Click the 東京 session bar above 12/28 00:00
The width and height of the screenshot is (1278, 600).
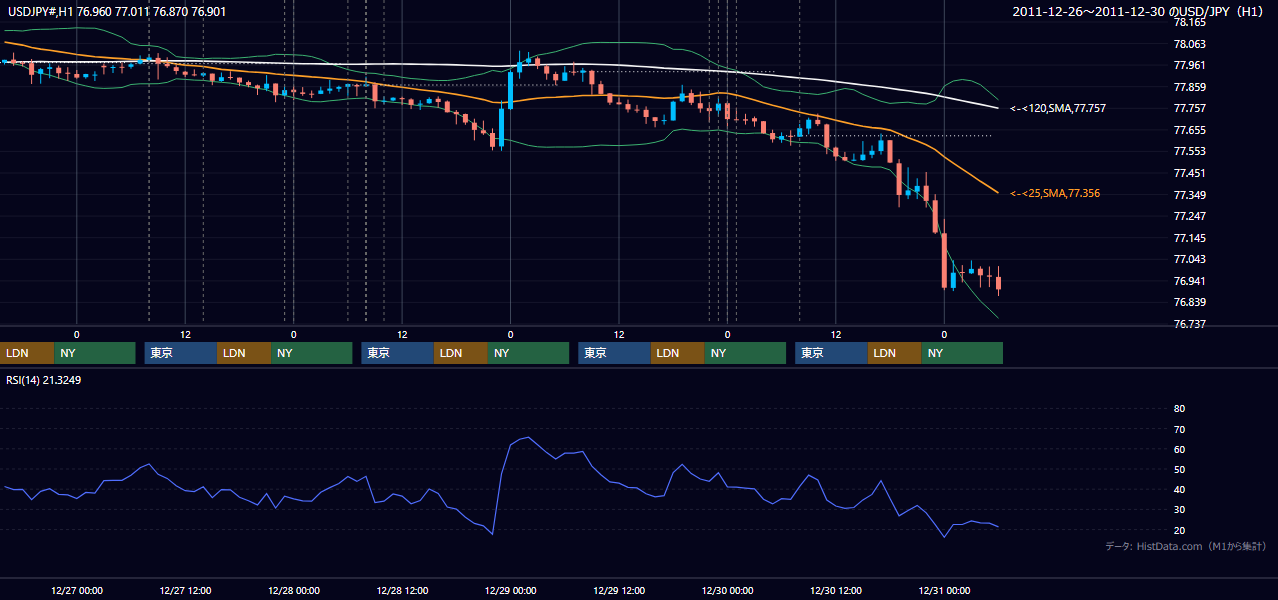(398, 353)
